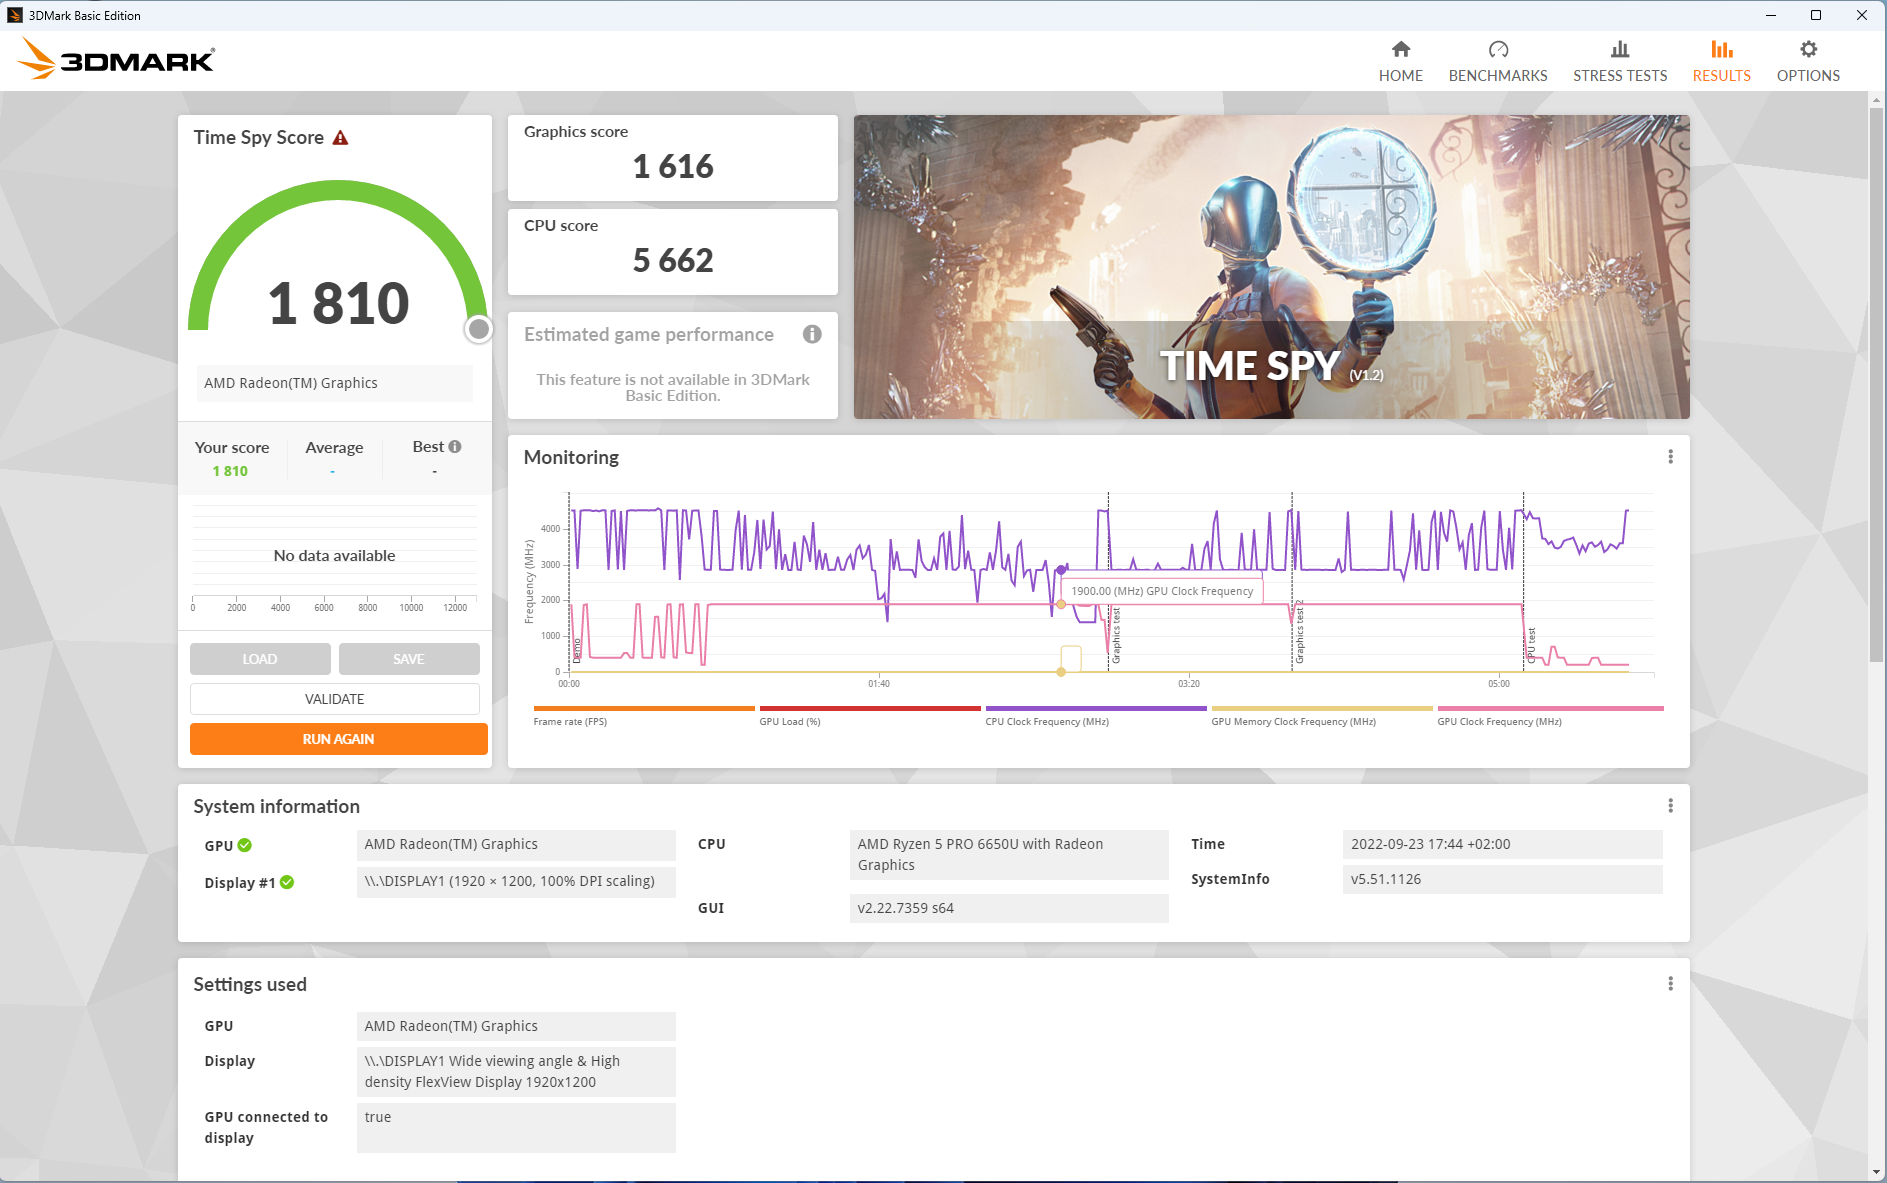This screenshot has height=1183, width=1887.
Task: Toggle the CPU Clock Frequency legend series
Action: click(1096, 716)
